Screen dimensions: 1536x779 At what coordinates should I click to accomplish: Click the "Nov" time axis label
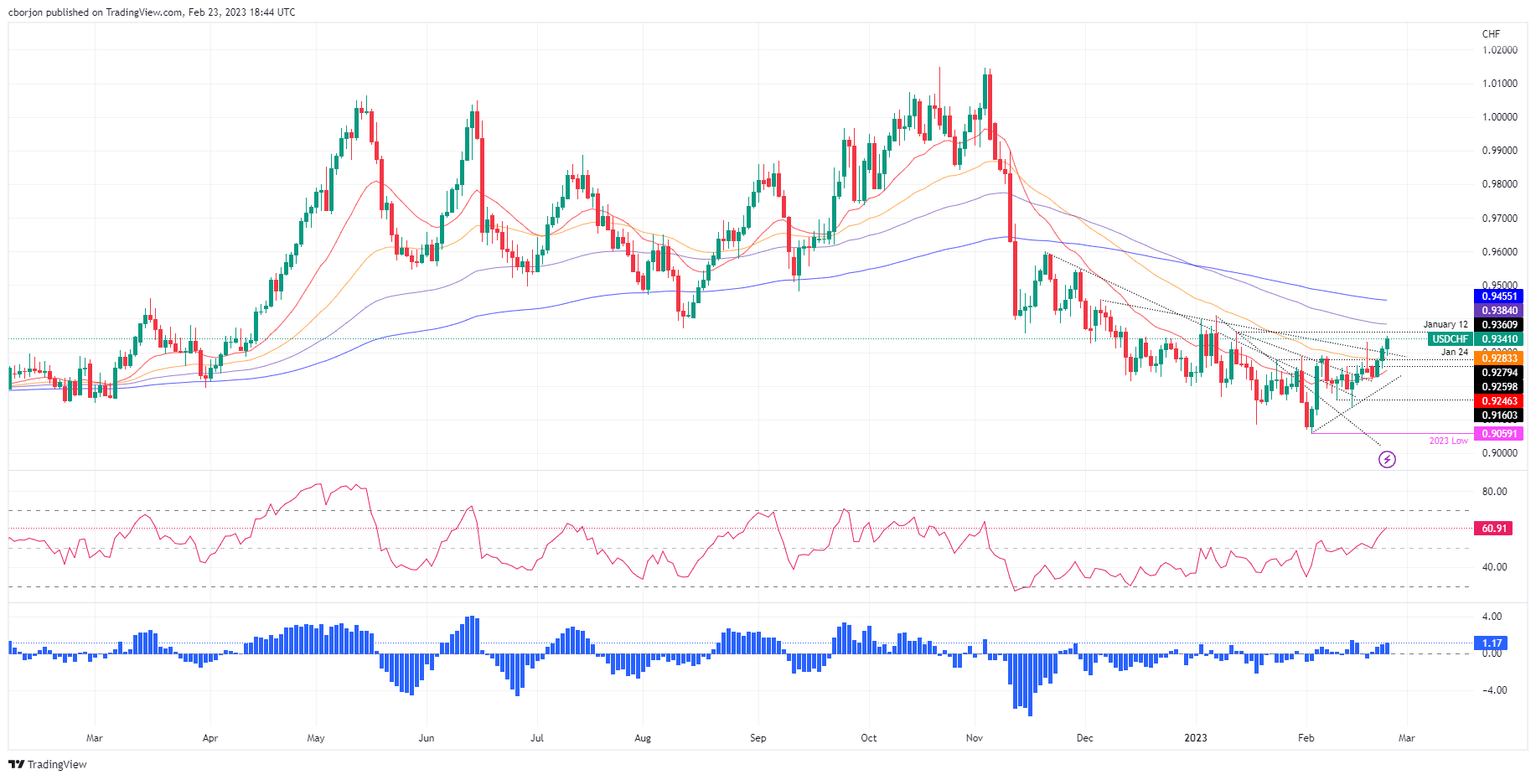pos(977,739)
